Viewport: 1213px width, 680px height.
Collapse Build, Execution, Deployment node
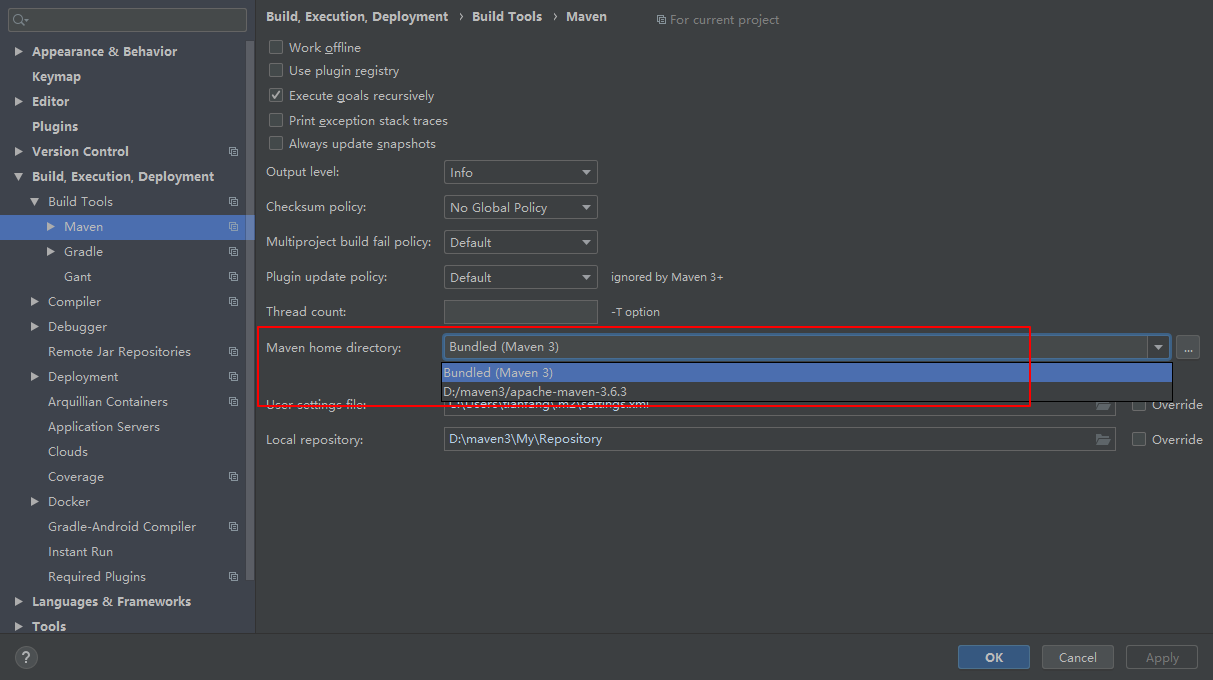coord(18,177)
